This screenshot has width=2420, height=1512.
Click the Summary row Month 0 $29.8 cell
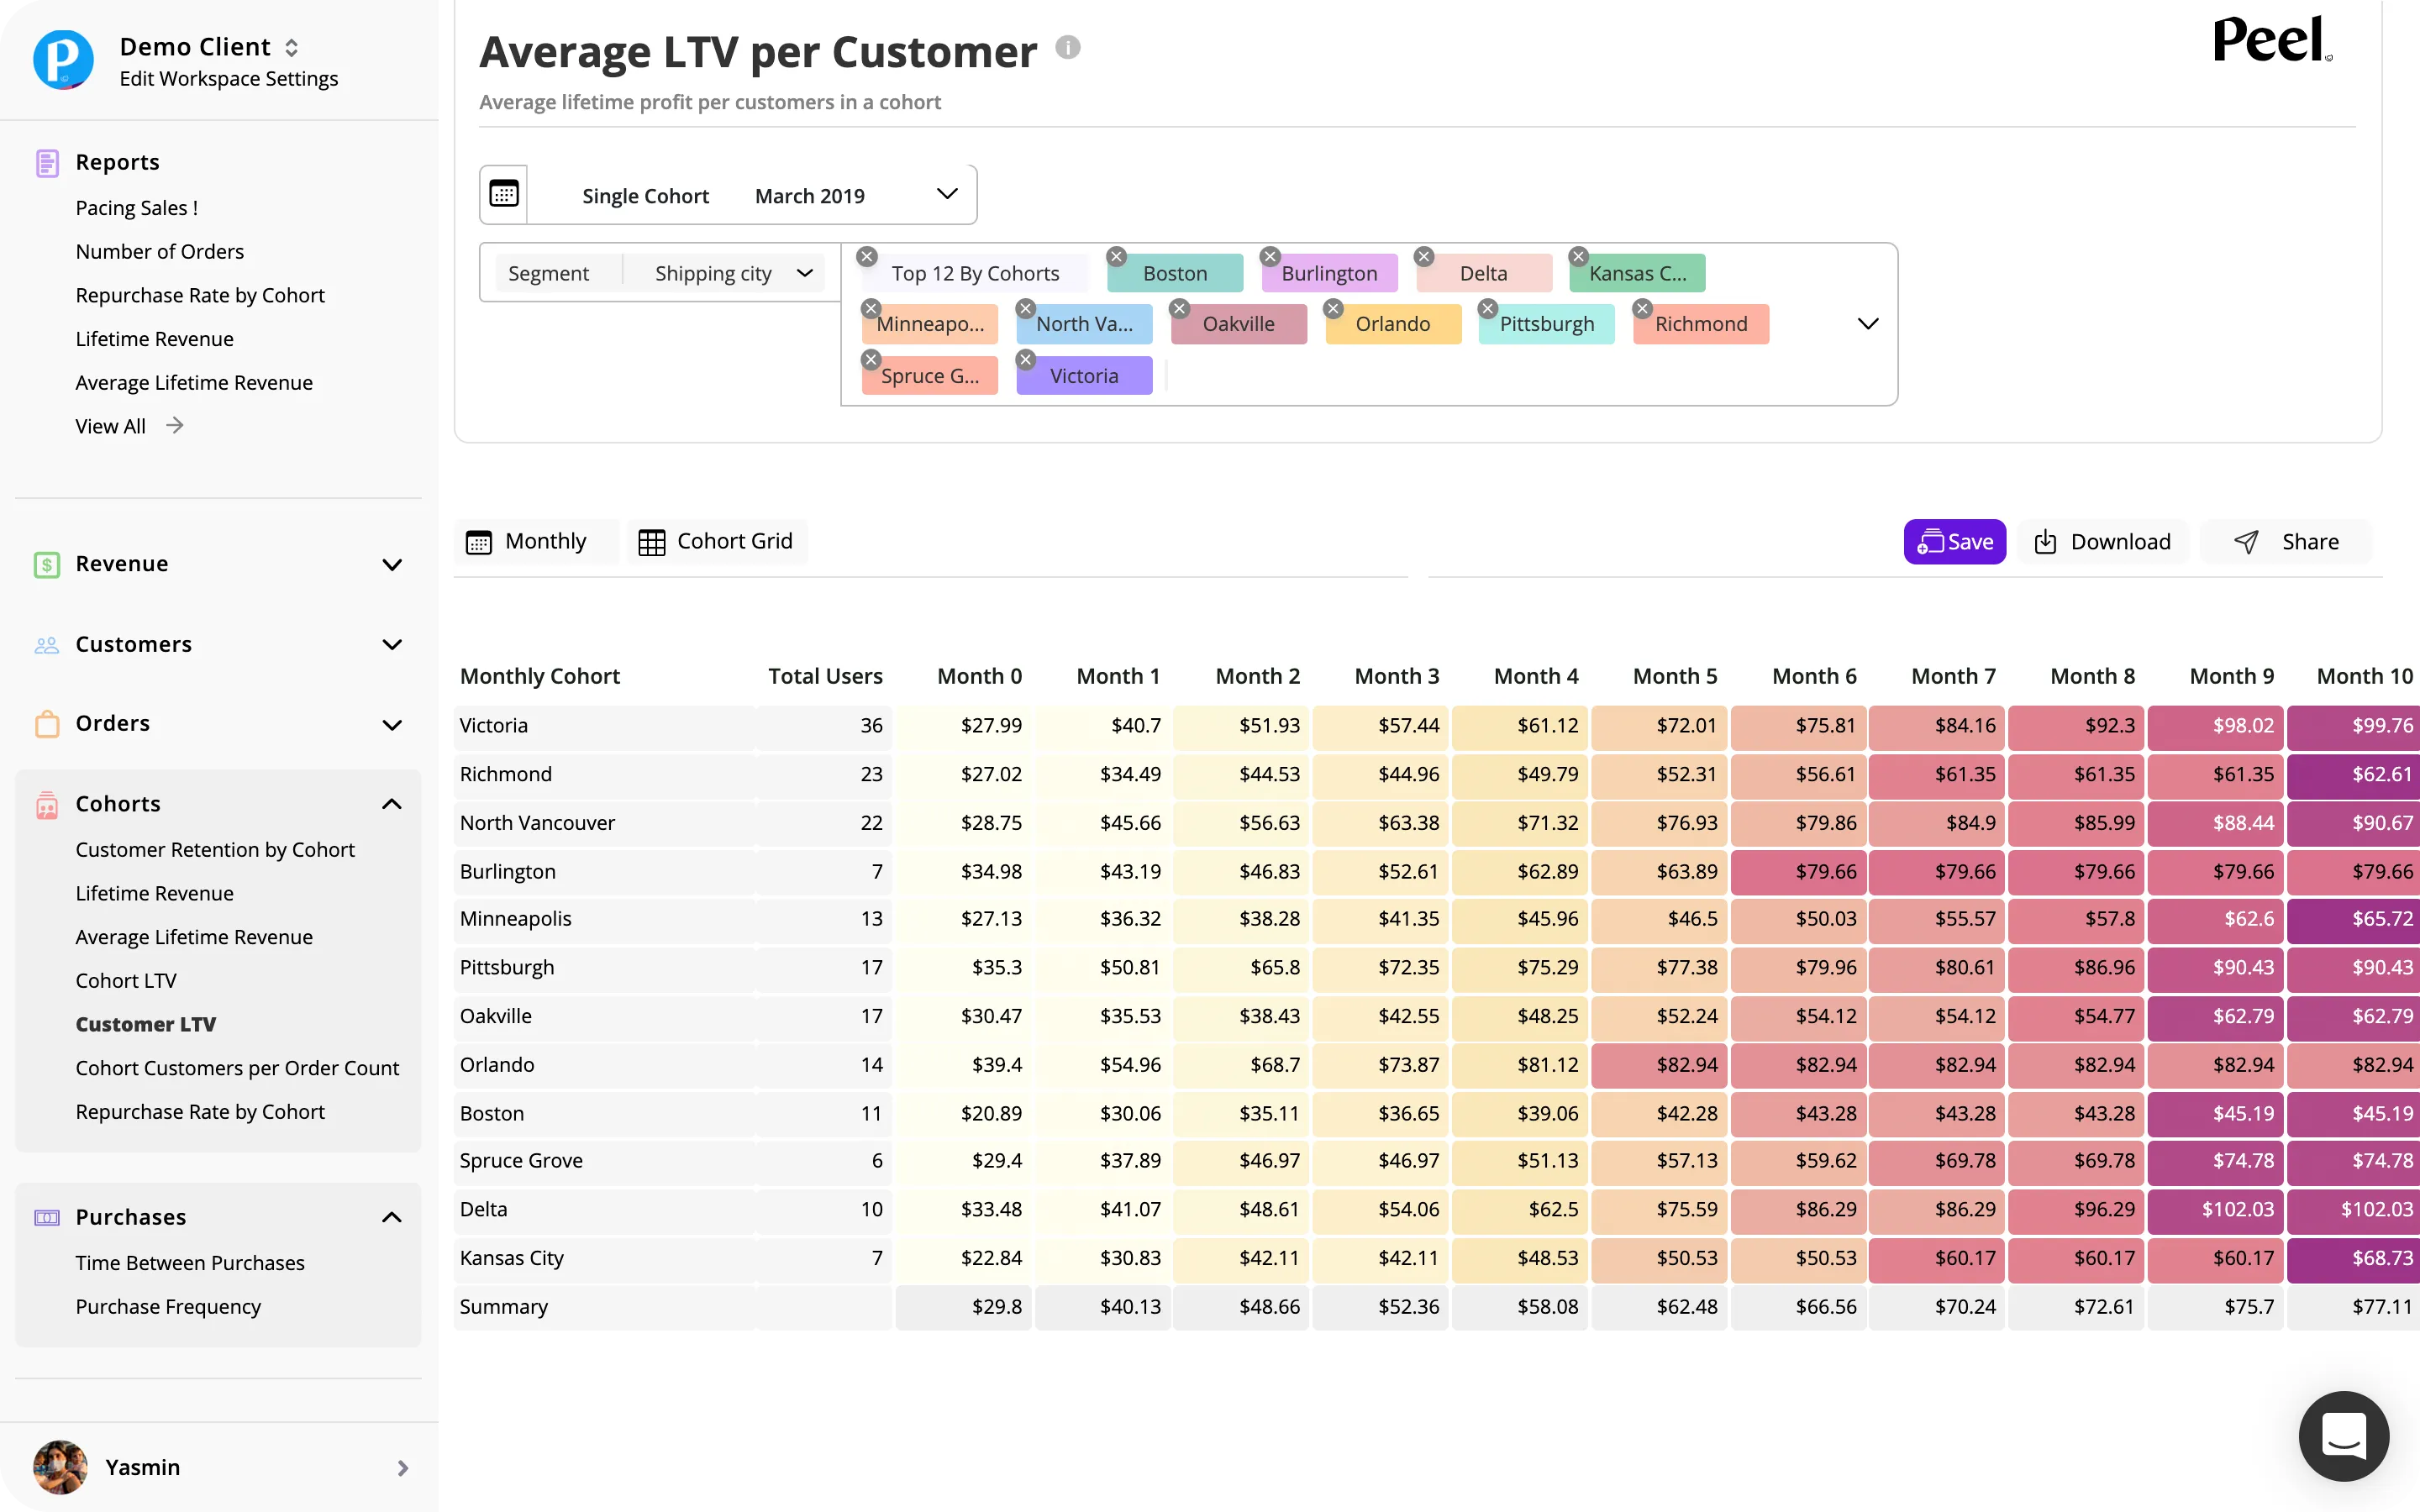click(964, 1306)
